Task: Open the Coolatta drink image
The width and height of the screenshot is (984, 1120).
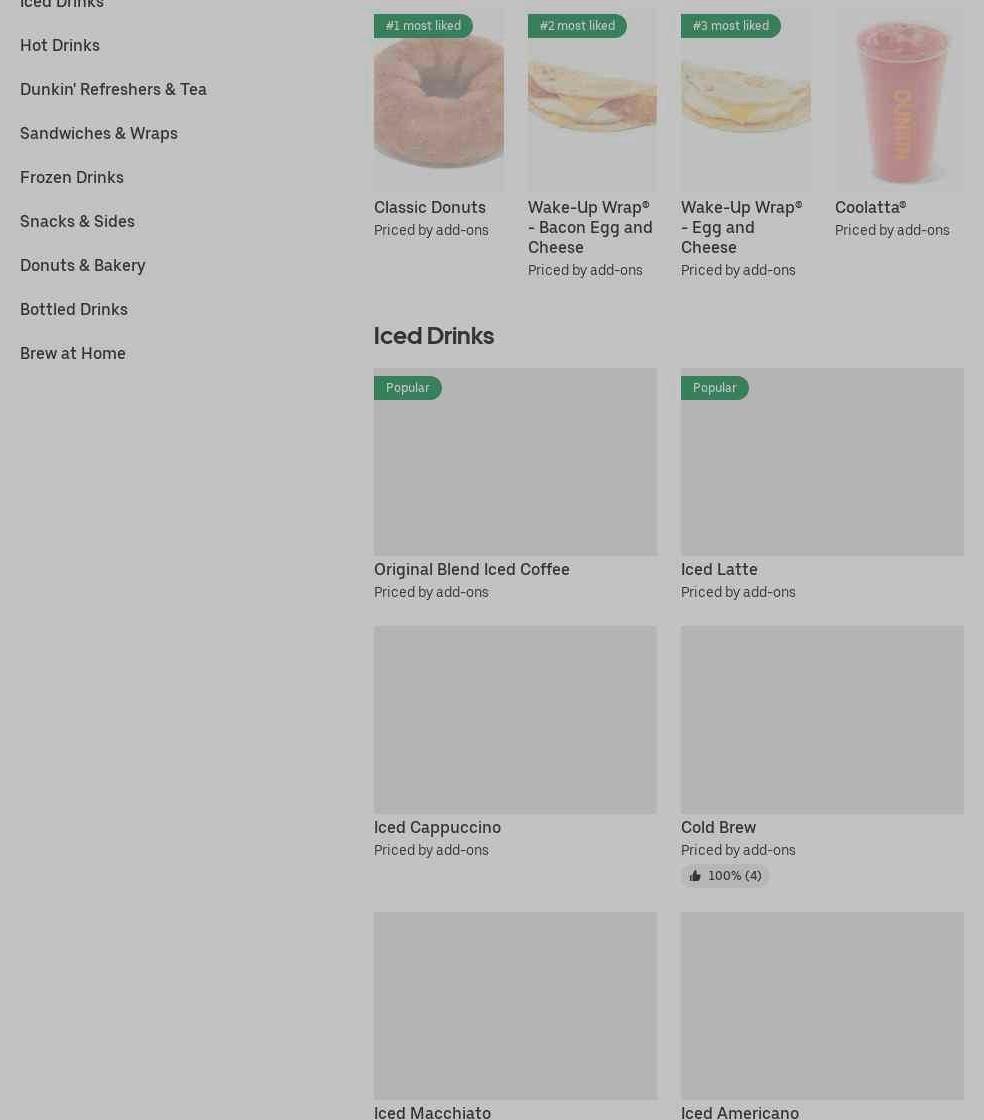Action: (899, 100)
